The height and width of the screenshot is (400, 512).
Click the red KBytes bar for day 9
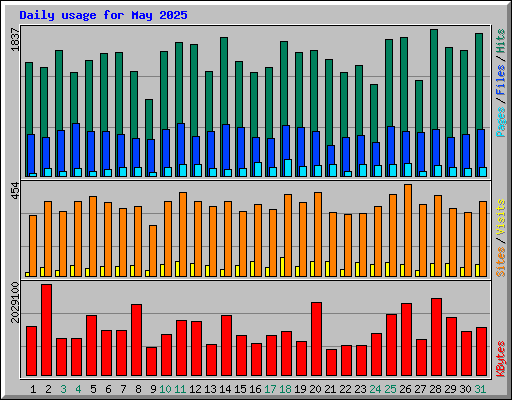(152, 362)
